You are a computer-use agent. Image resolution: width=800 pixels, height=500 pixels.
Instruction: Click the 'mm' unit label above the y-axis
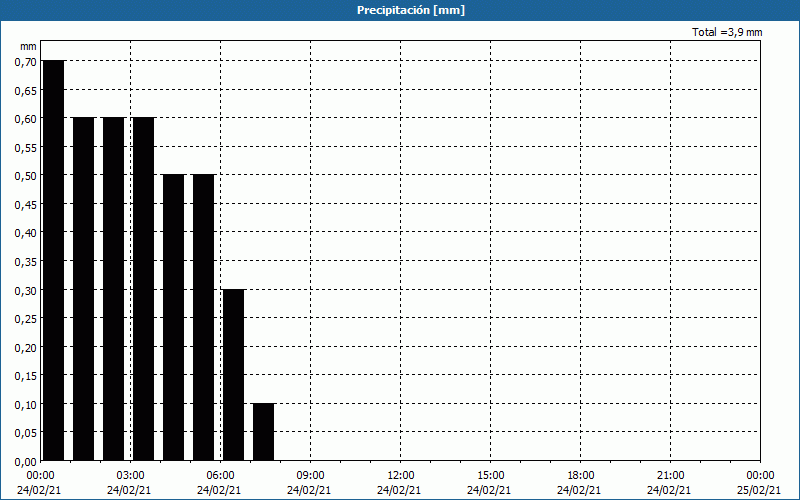[28, 46]
